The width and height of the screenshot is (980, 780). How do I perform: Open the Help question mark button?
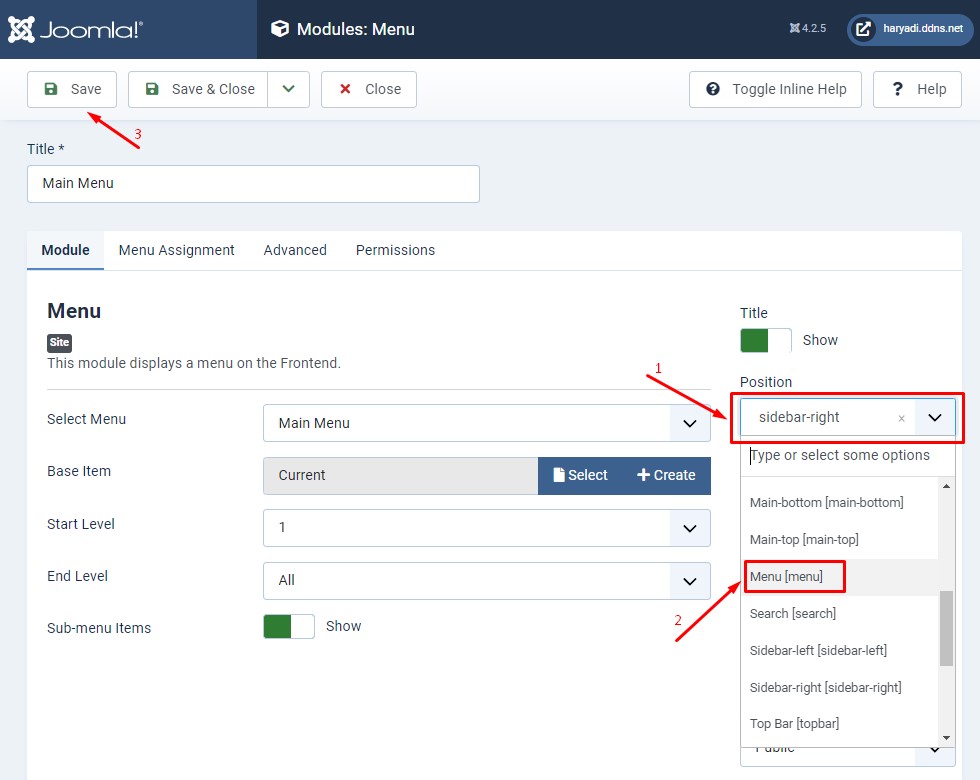(x=917, y=89)
